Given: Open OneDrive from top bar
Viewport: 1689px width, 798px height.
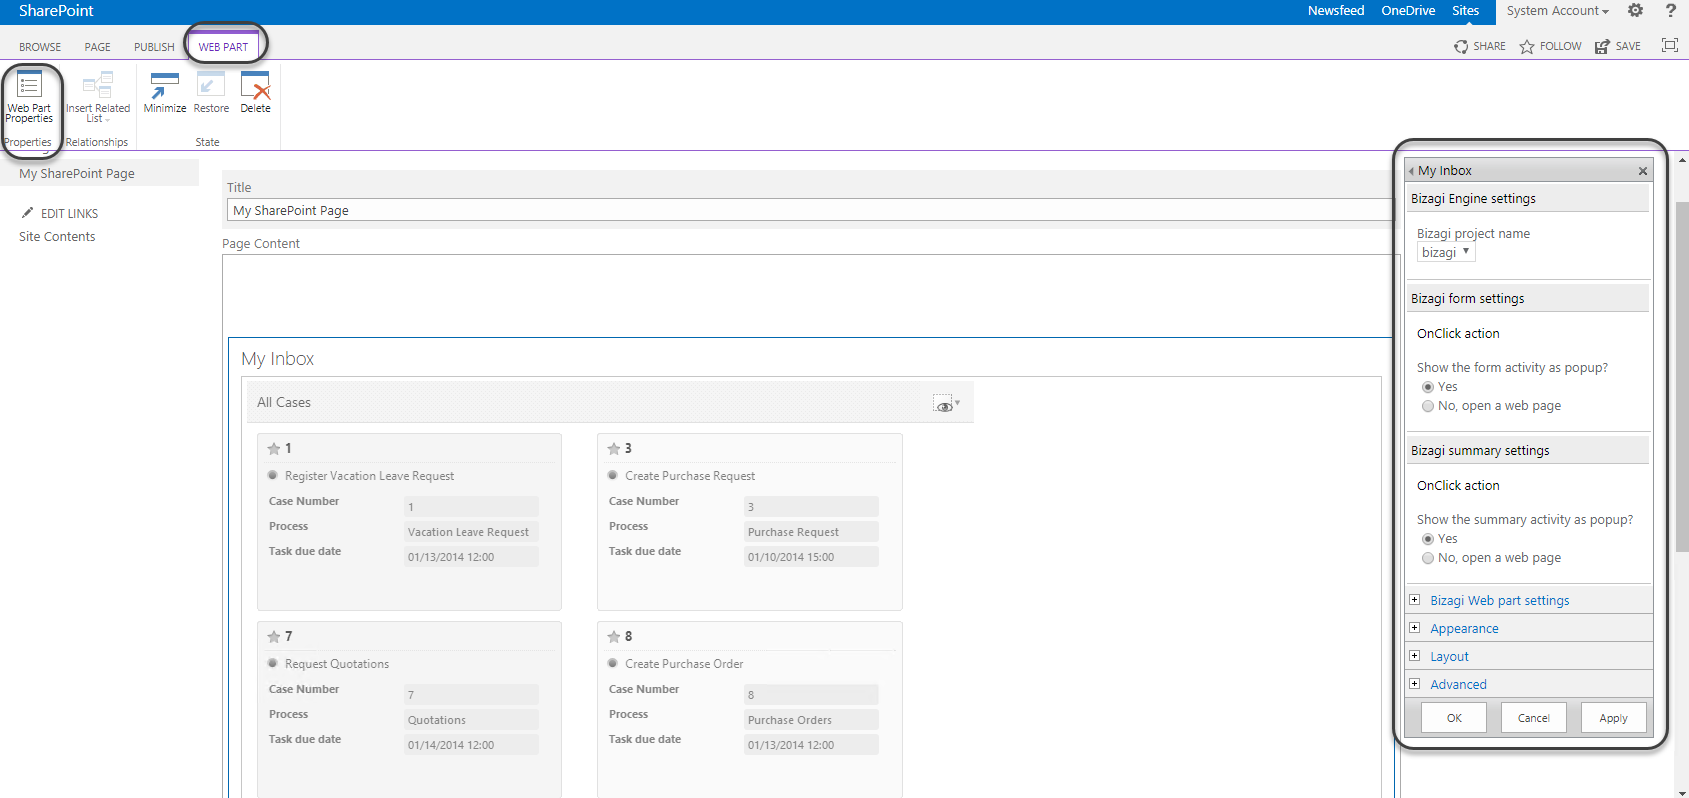Looking at the screenshot, I should pyautogui.click(x=1408, y=11).
